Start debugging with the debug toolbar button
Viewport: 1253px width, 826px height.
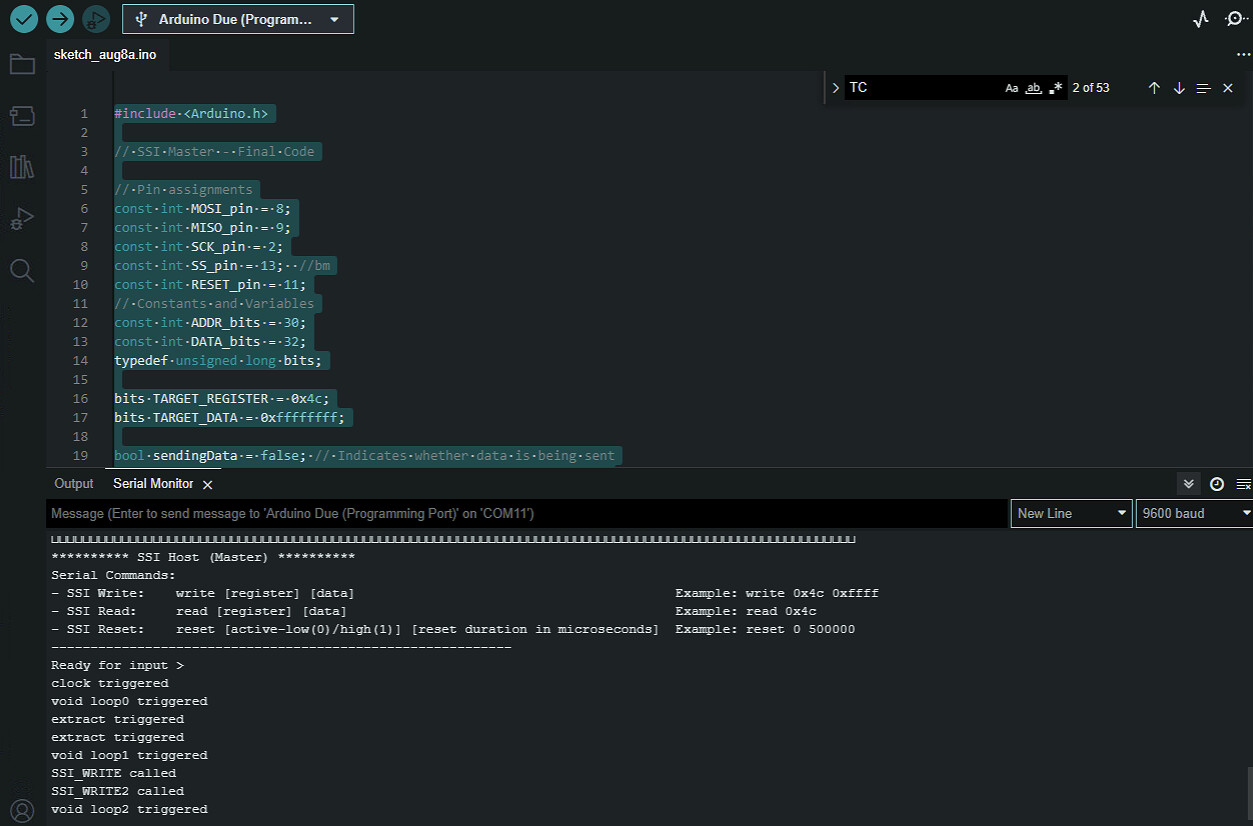[95, 18]
